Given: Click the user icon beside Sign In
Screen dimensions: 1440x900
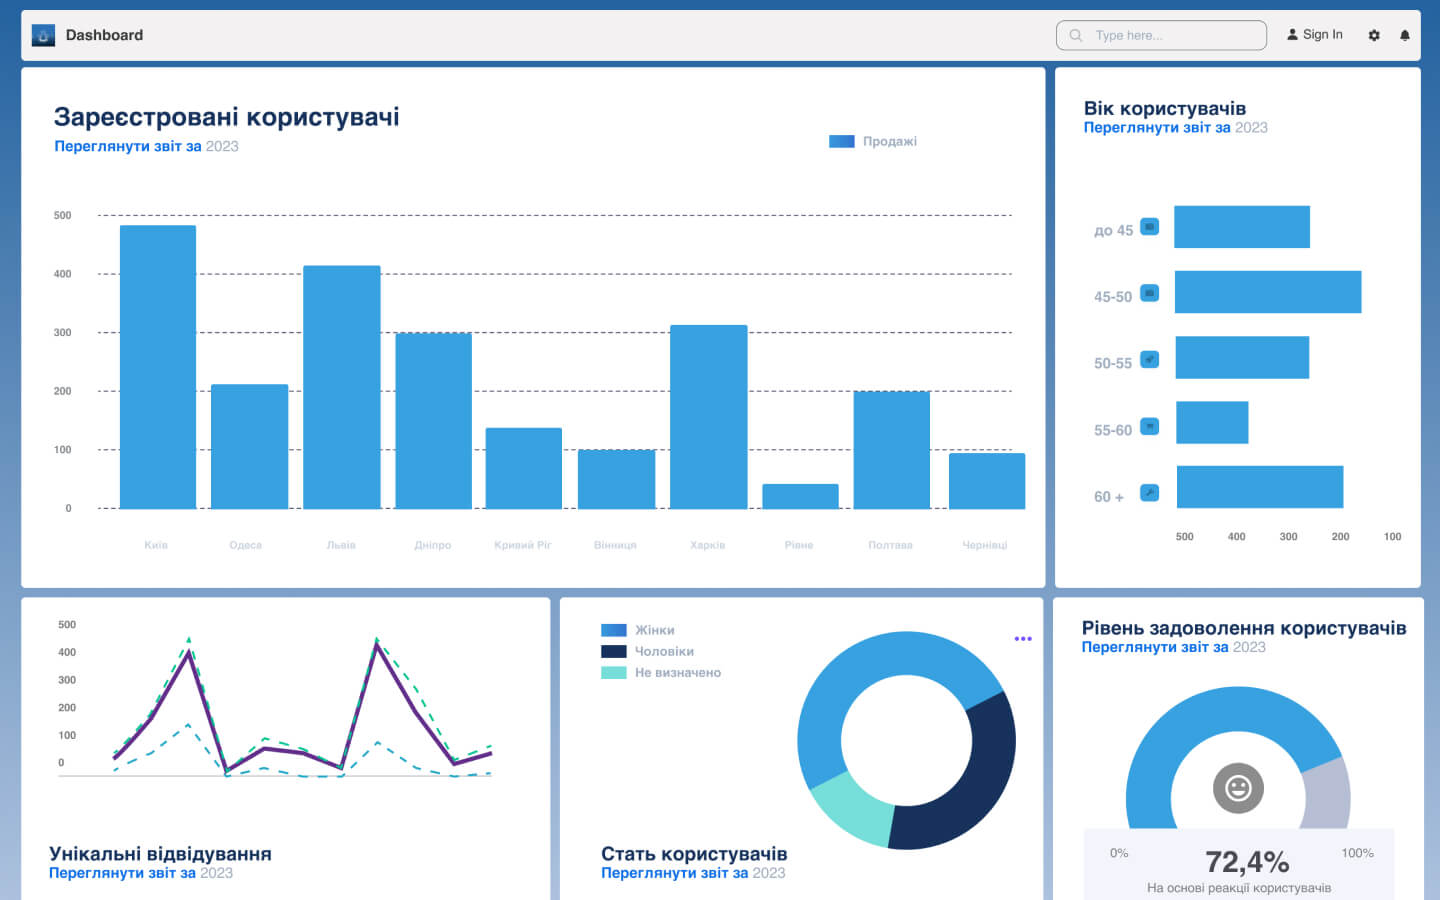Looking at the screenshot, I should 1292,34.
